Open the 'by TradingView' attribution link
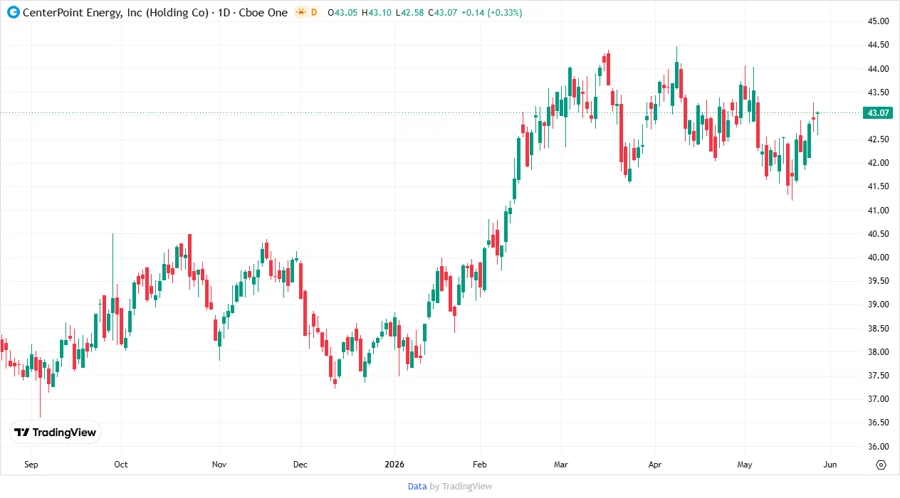 point(461,487)
